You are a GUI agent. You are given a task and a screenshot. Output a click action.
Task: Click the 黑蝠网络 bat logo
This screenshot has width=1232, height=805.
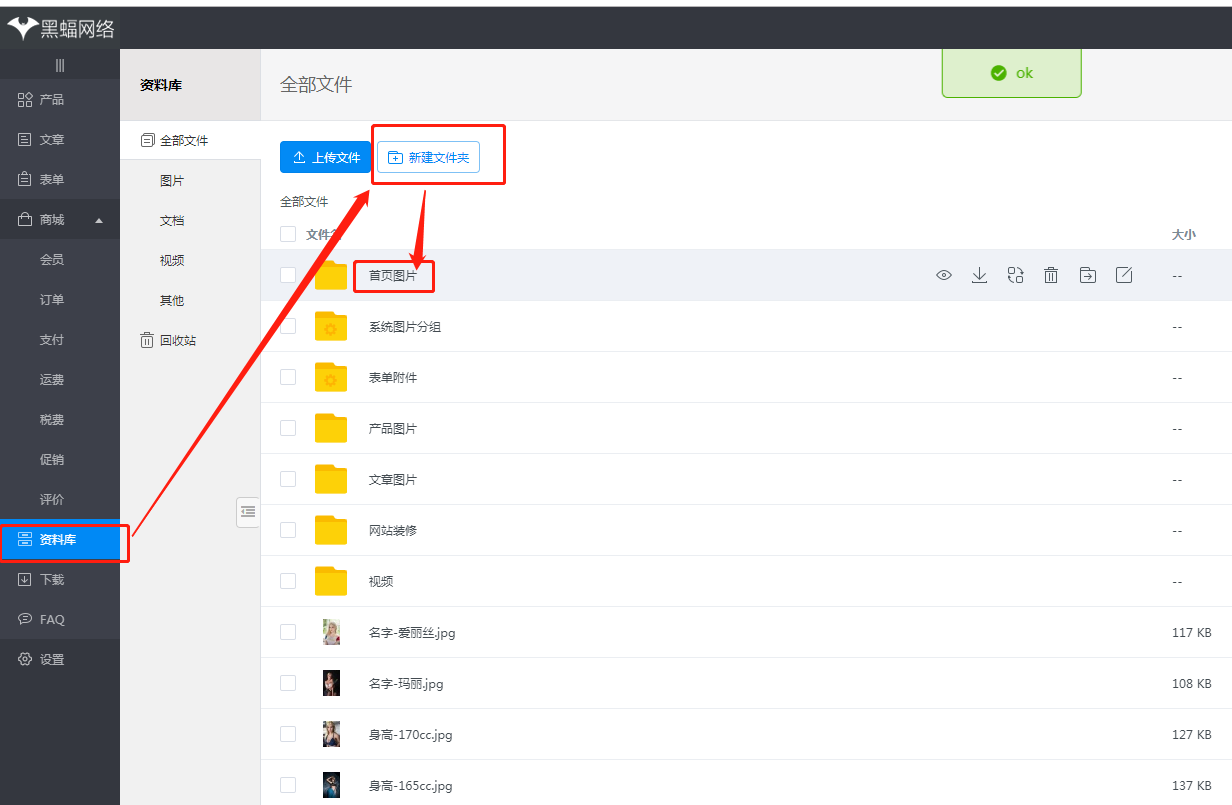point(22,29)
